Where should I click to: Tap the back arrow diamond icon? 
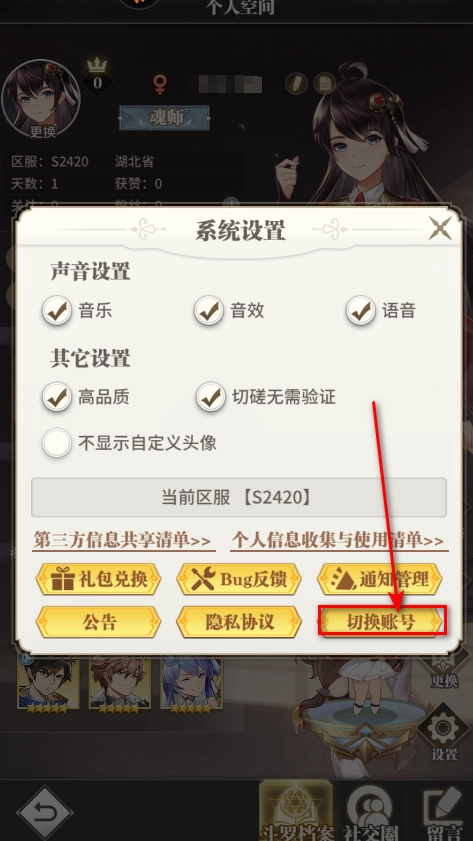point(45,814)
